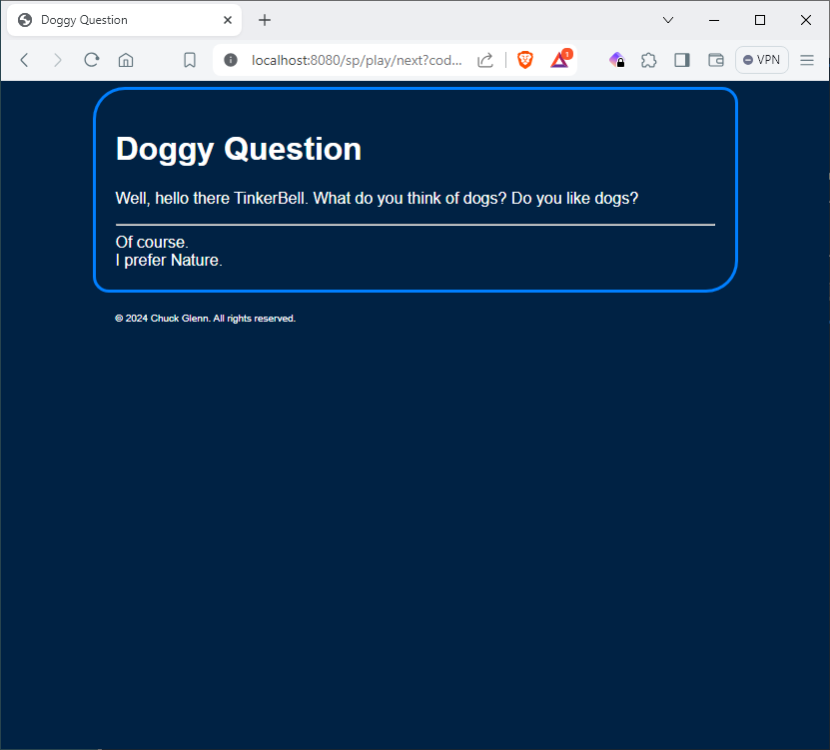Reload the current page
830x750 pixels.
tap(91, 60)
